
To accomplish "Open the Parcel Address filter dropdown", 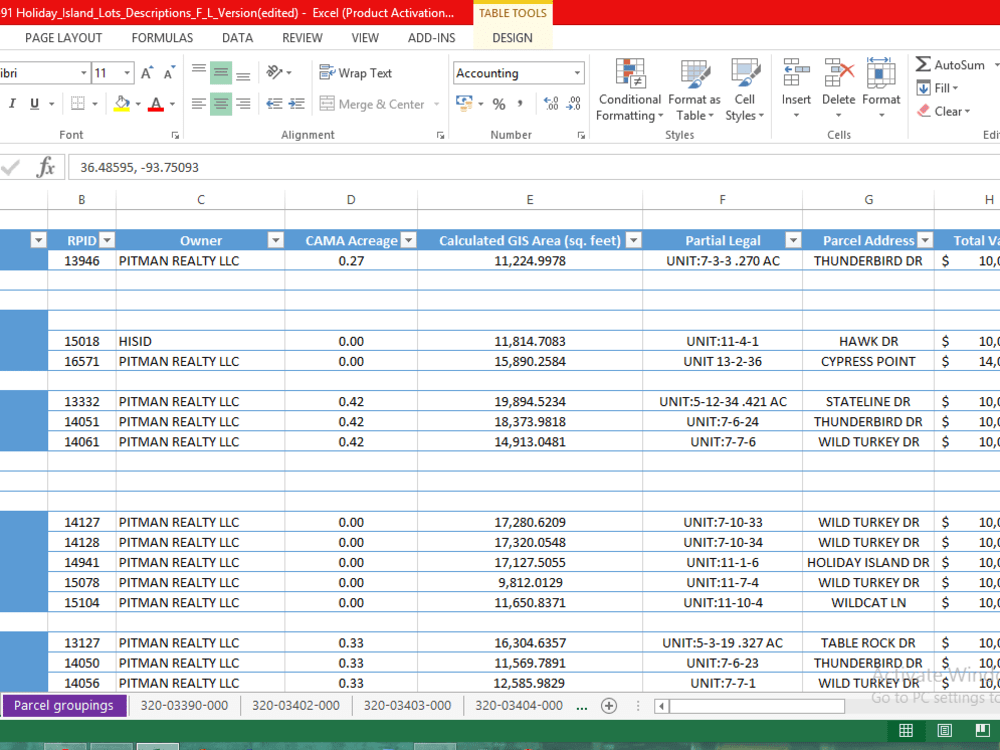I will 925,240.
